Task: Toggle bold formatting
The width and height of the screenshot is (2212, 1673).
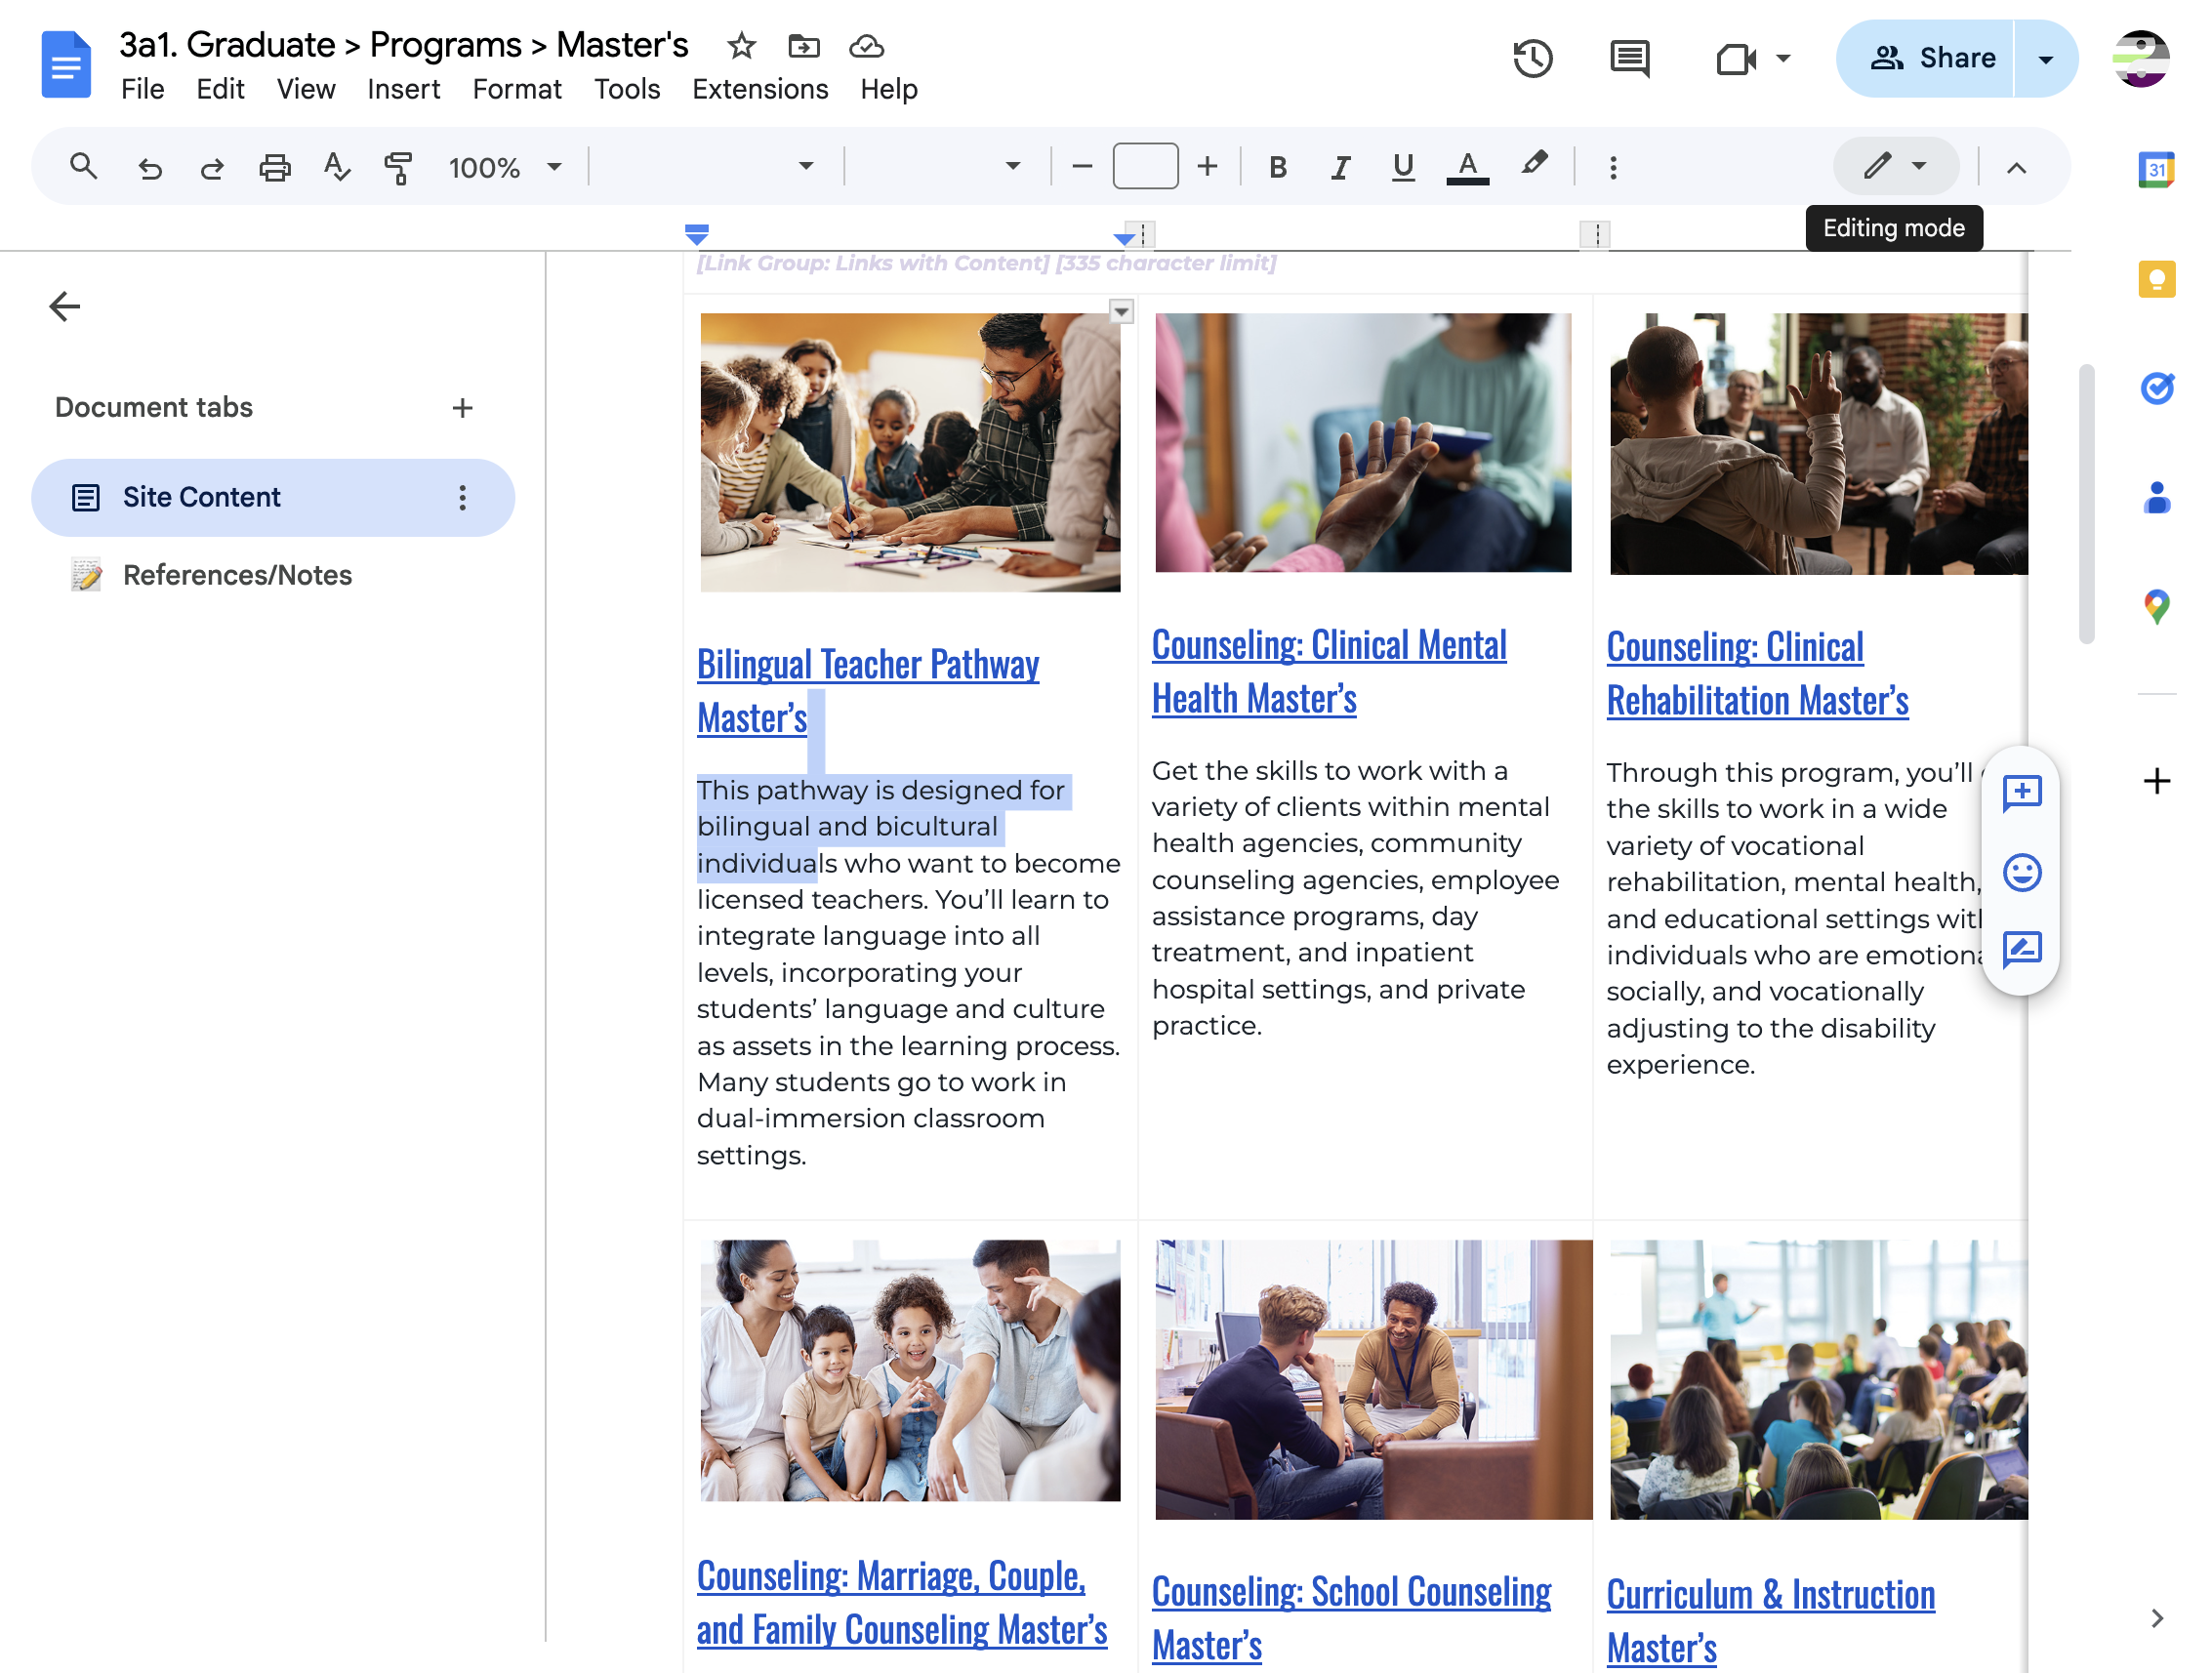Action: click(1277, 167)
